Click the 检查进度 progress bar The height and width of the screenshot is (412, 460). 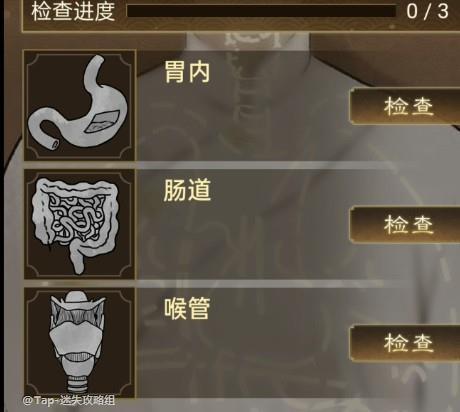(x=262, y=11)
